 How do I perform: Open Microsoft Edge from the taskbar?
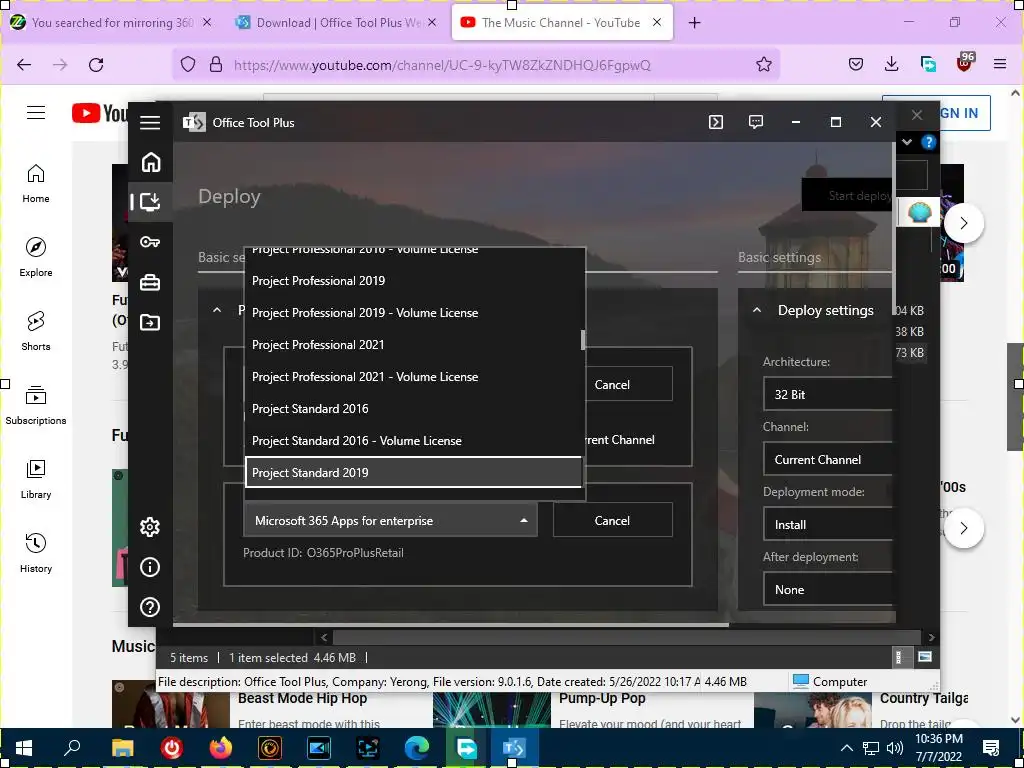click(x=417, y=748)
